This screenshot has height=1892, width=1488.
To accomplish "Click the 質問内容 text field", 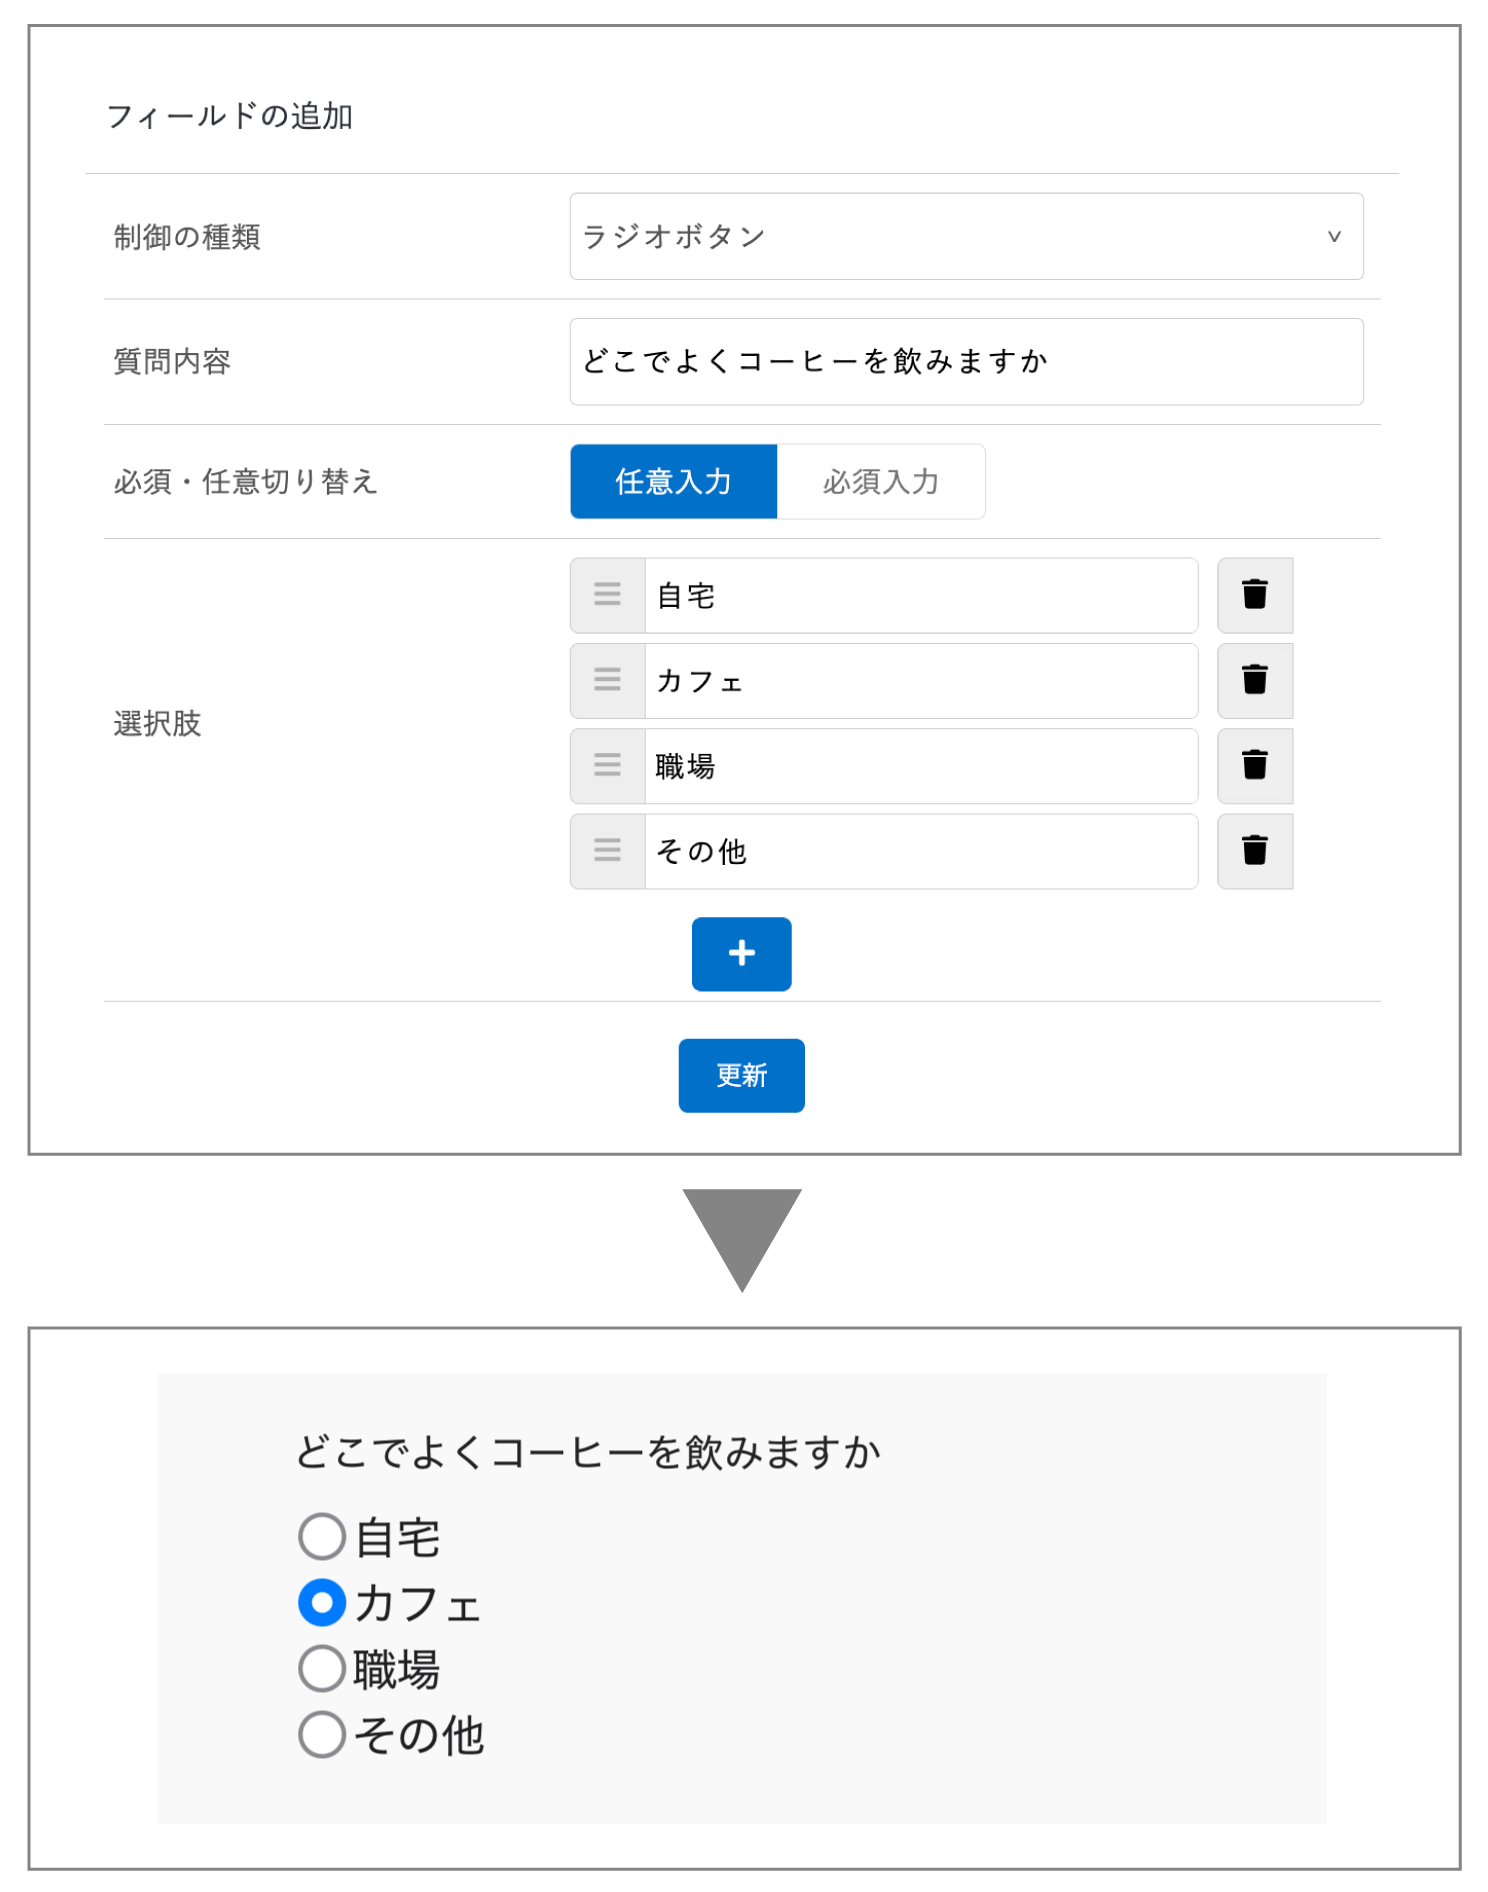I will (x=966, y=361).
